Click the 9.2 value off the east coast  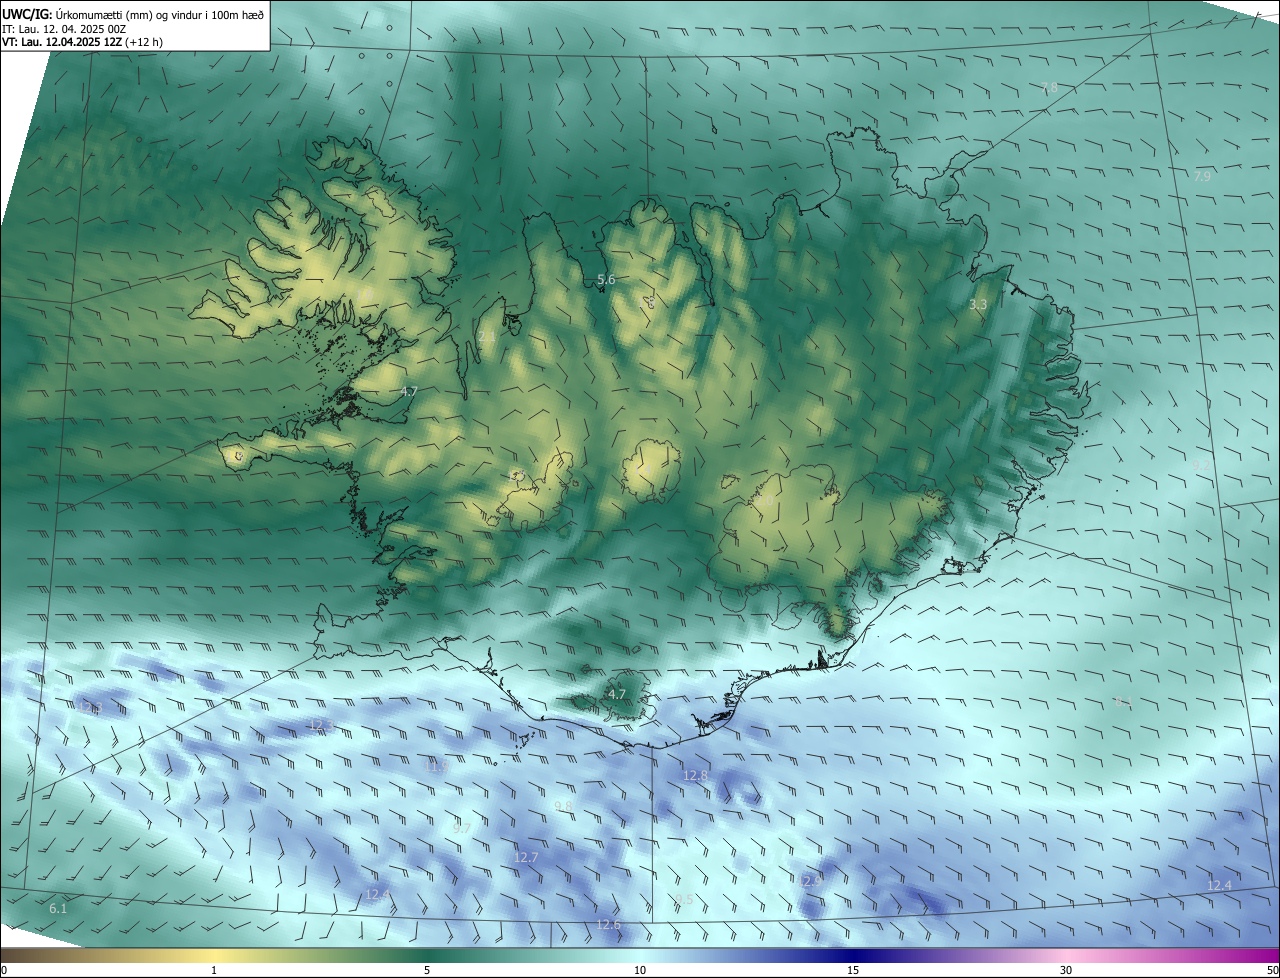(x=1200, y=466)
